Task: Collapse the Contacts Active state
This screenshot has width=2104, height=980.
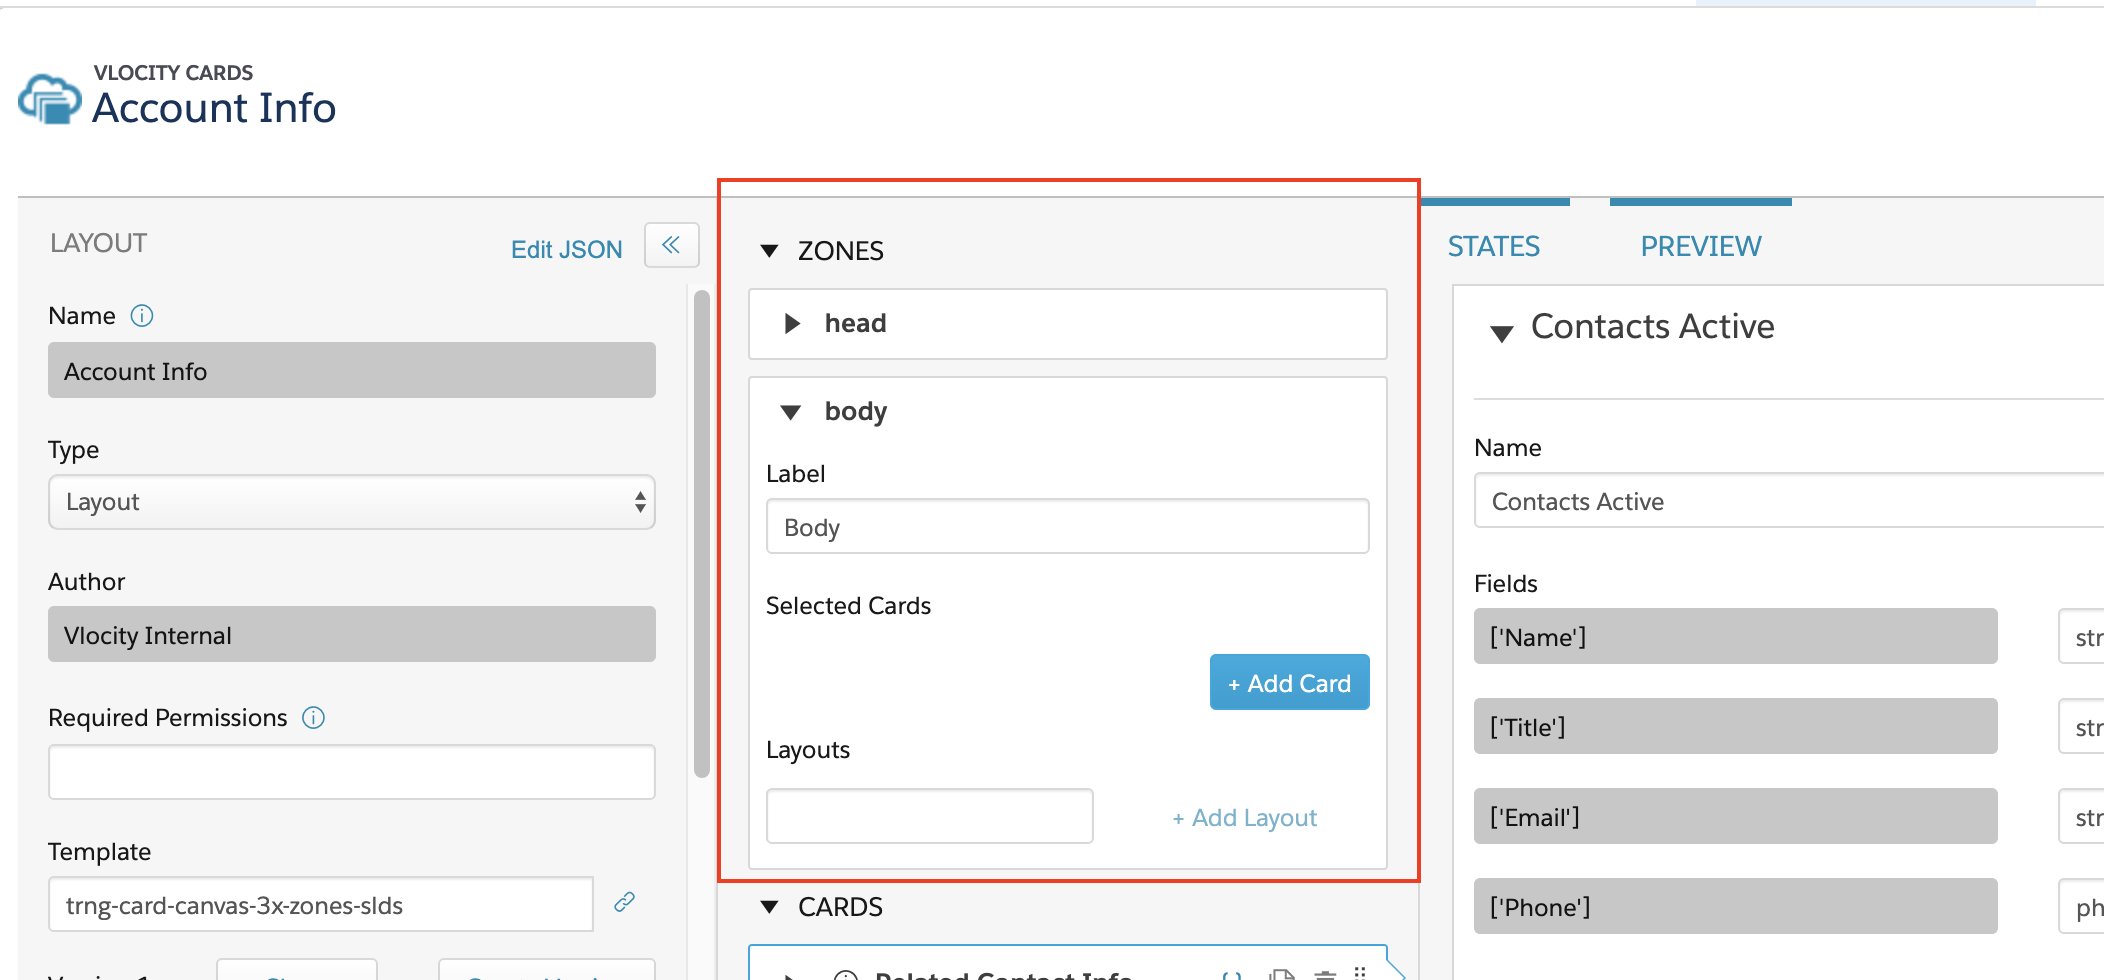Action: coord(1501,333)
